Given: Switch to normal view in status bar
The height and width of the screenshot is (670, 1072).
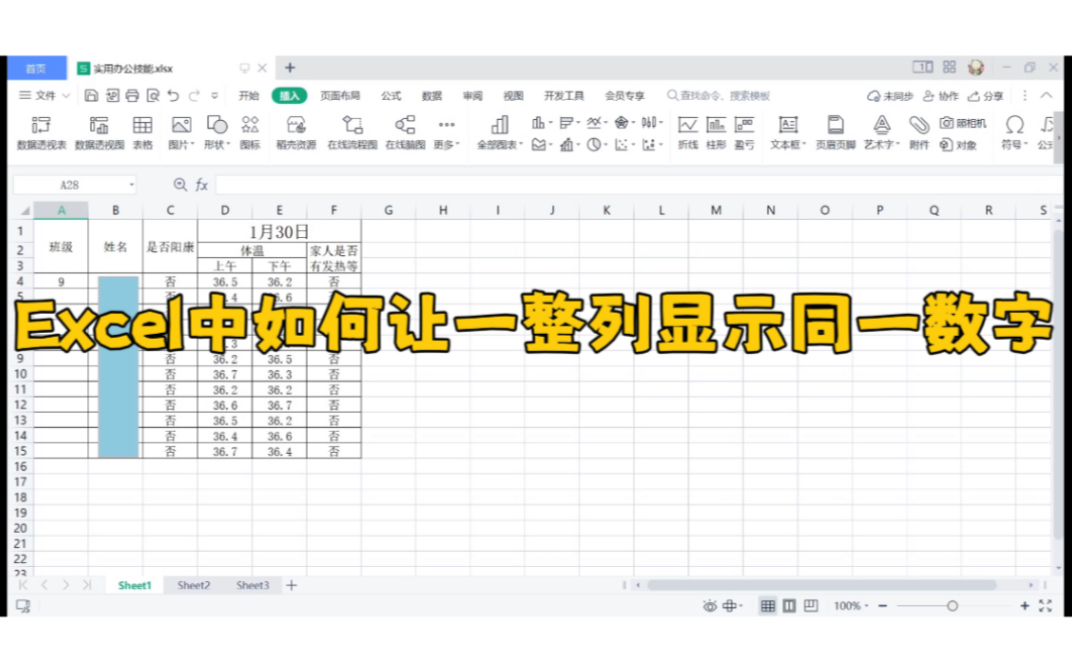Looking at the screenshot, I should click(768, 606).
